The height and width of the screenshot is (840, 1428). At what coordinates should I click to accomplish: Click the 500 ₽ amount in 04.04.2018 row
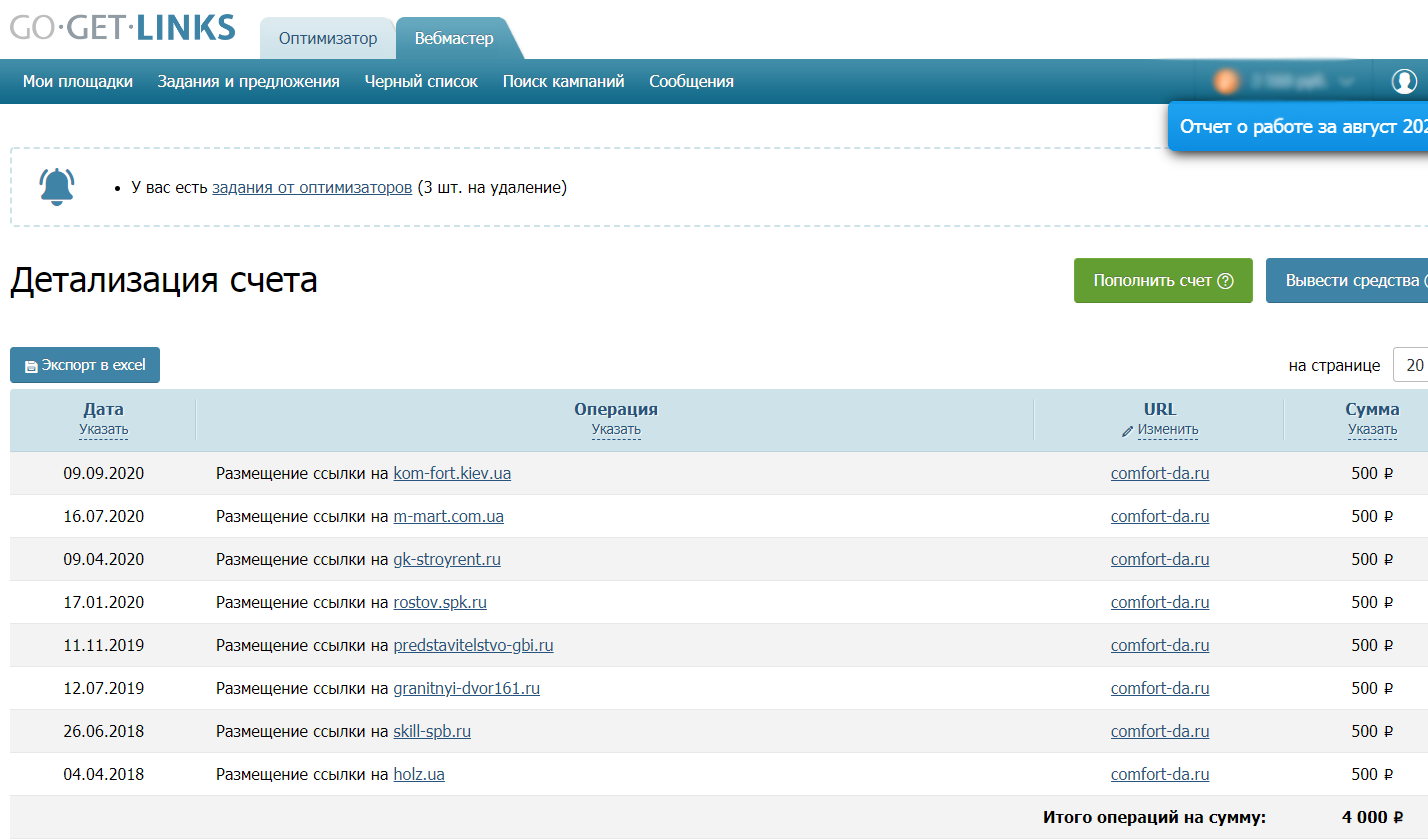pos(1372,774)
